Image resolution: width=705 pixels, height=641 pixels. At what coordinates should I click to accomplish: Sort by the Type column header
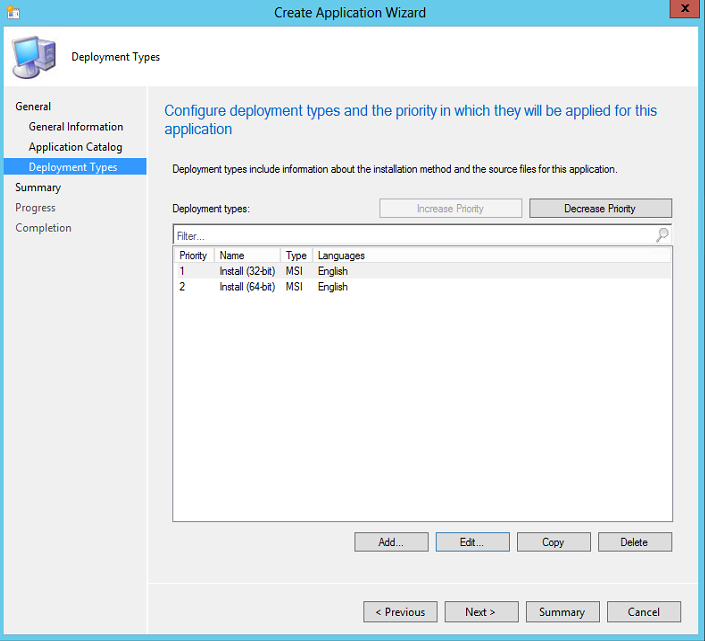(x=296, y=255)
